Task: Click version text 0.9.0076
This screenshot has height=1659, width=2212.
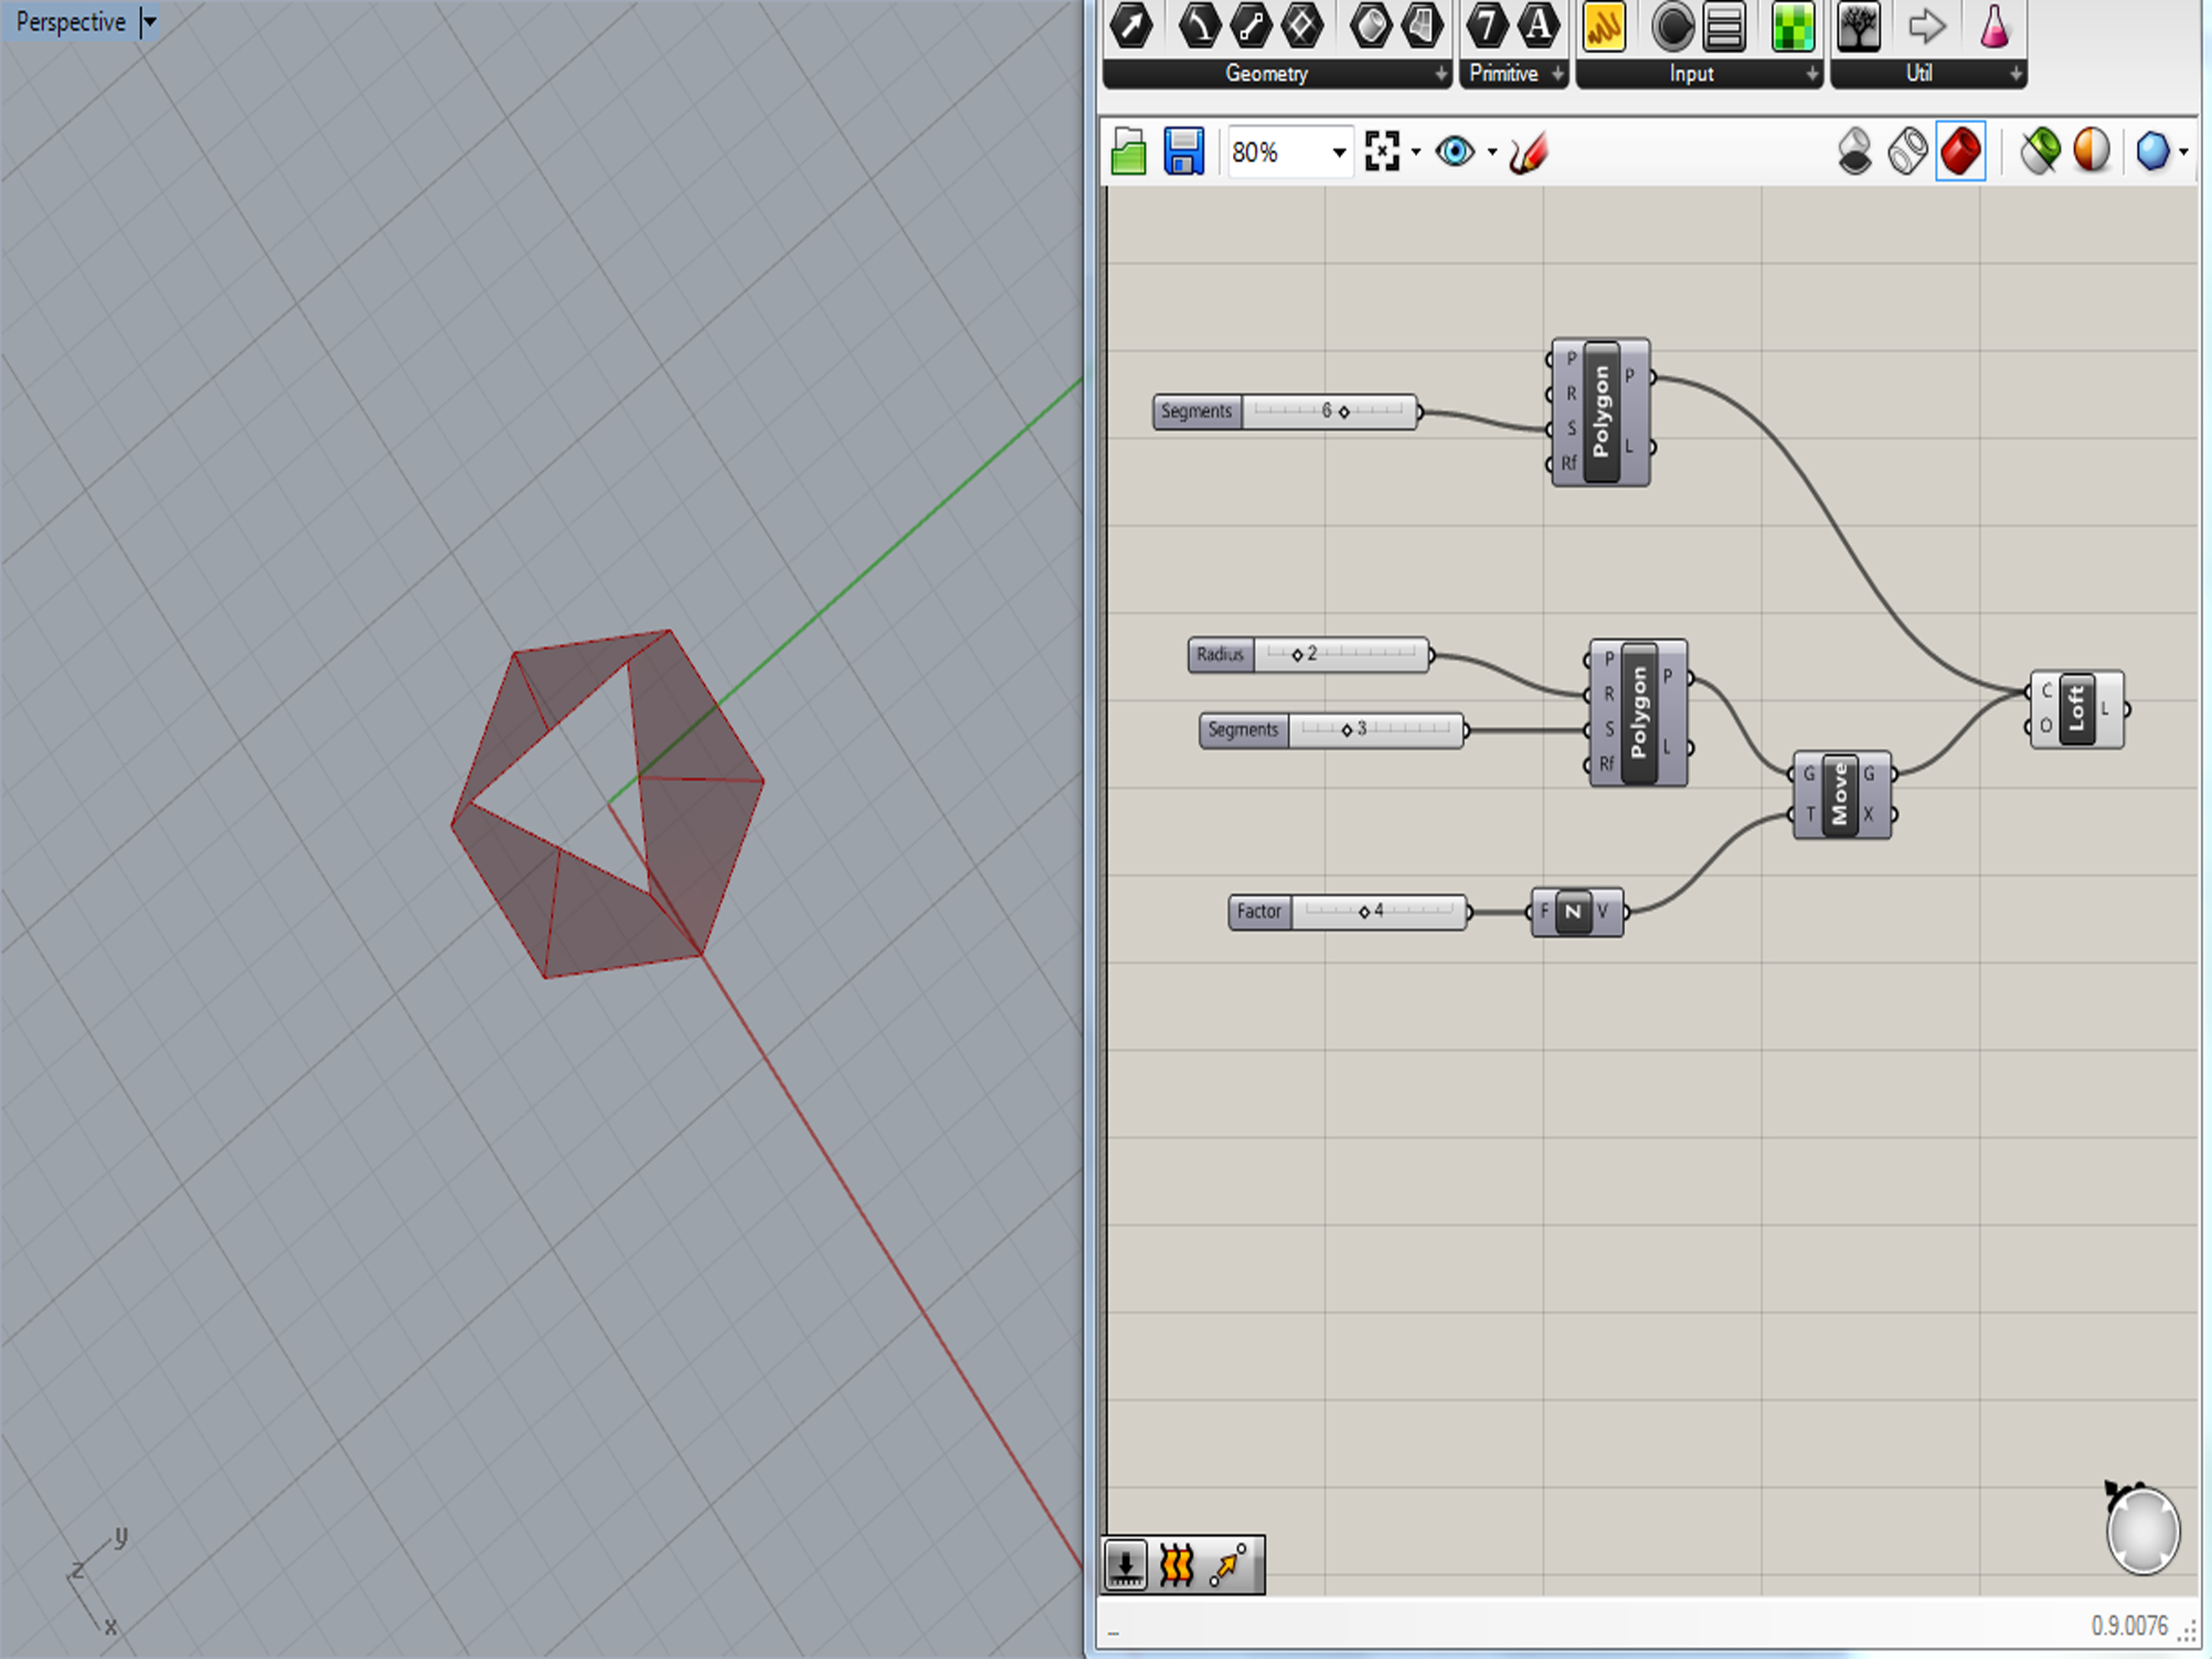Action: (2129, 1626)
